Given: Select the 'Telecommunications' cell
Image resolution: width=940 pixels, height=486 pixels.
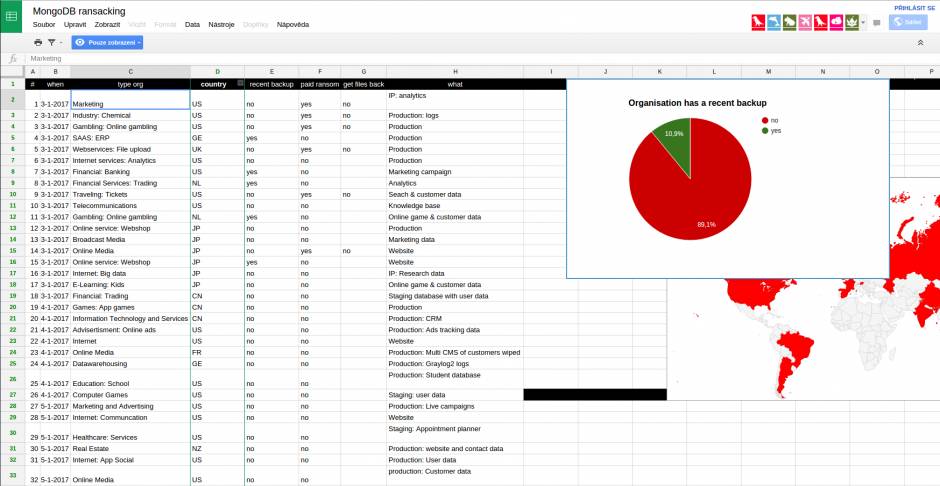Looking at the screenshot, I should click(x=131, y=206).
